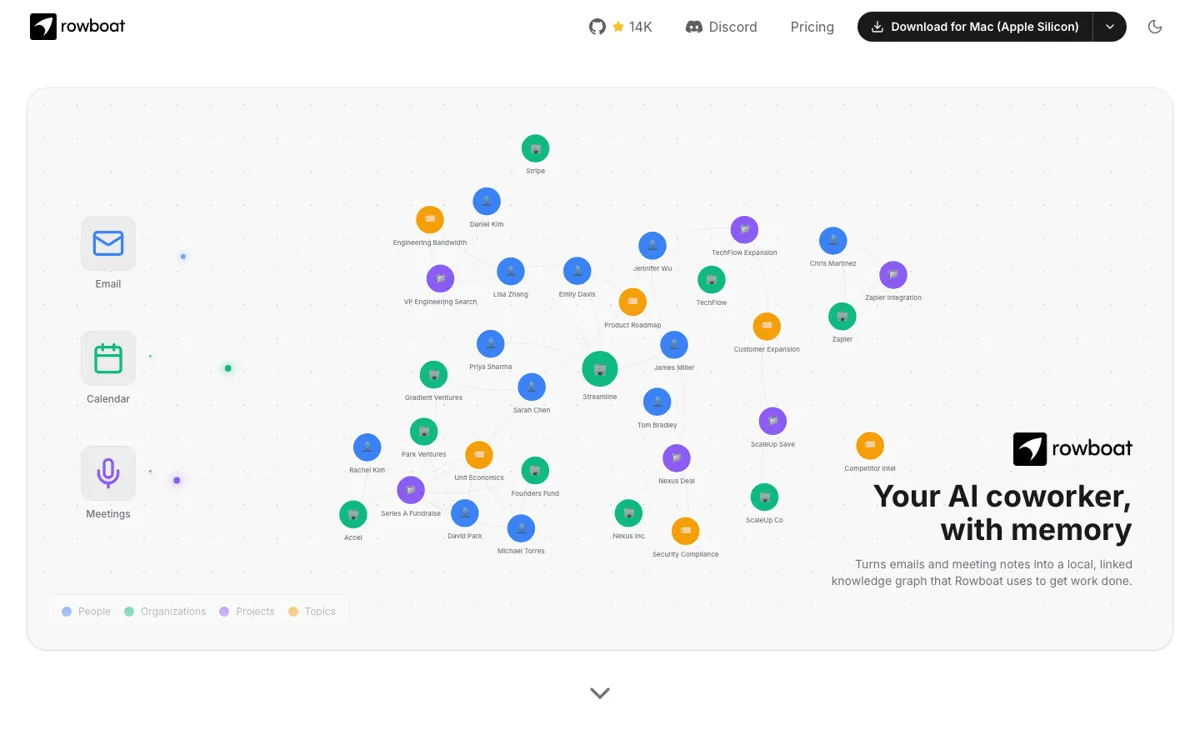Open the Discord link
Viewport: 1200px width, 750px height.
click(x=721, y=27)
